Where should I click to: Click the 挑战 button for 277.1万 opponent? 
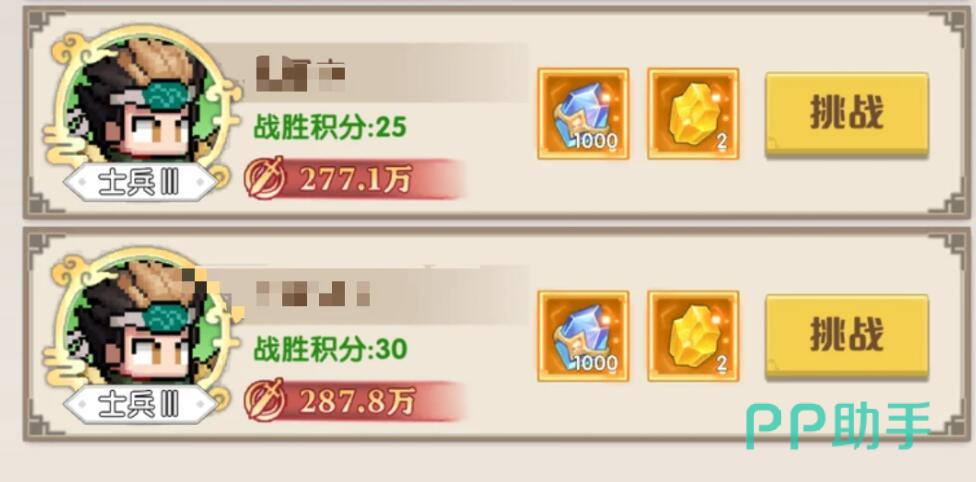click(847, 113)
